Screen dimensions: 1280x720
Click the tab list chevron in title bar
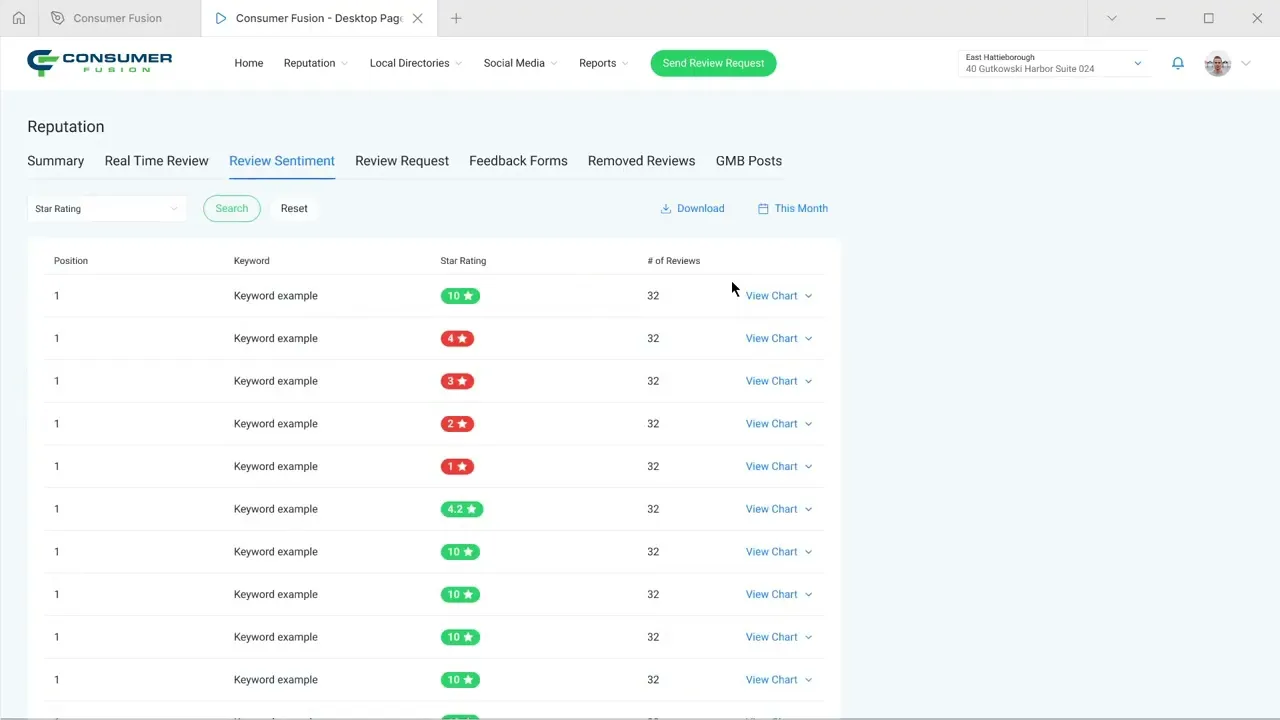(1112, 18)
